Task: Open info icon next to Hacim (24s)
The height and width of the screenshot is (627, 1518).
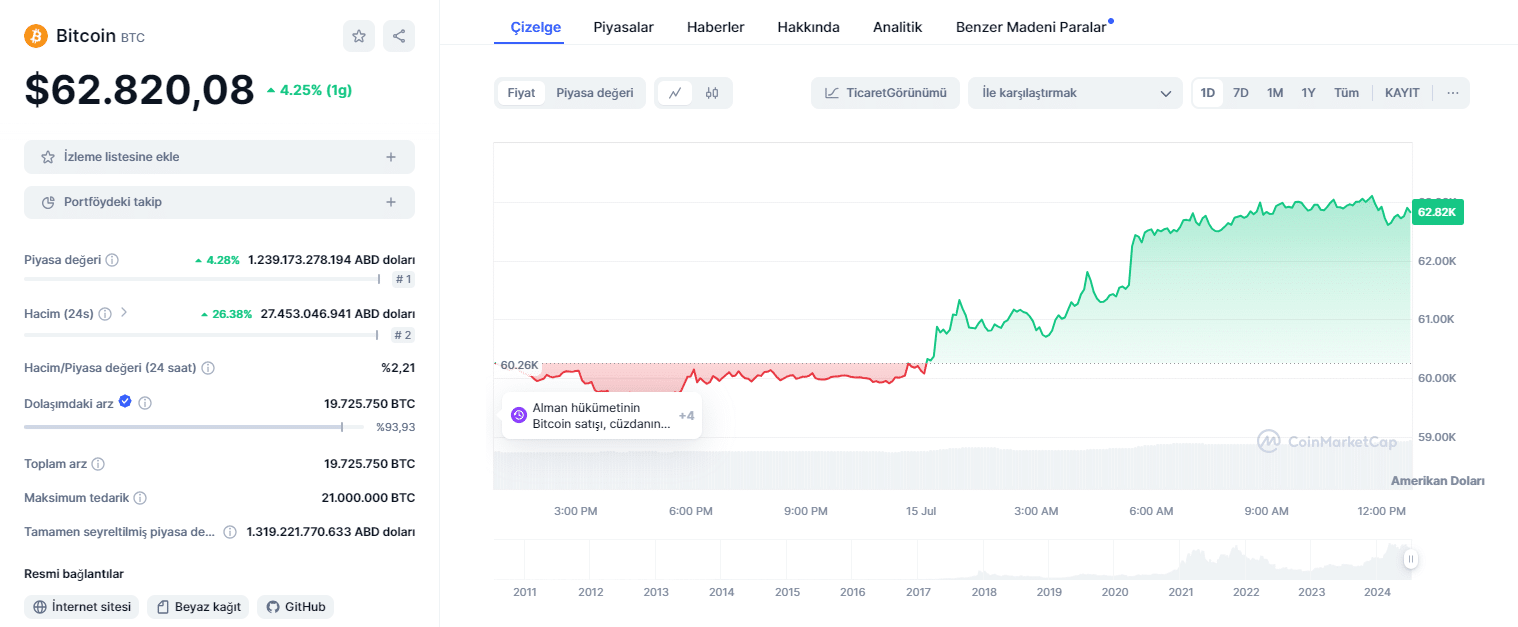Action: tap(105, 314)
